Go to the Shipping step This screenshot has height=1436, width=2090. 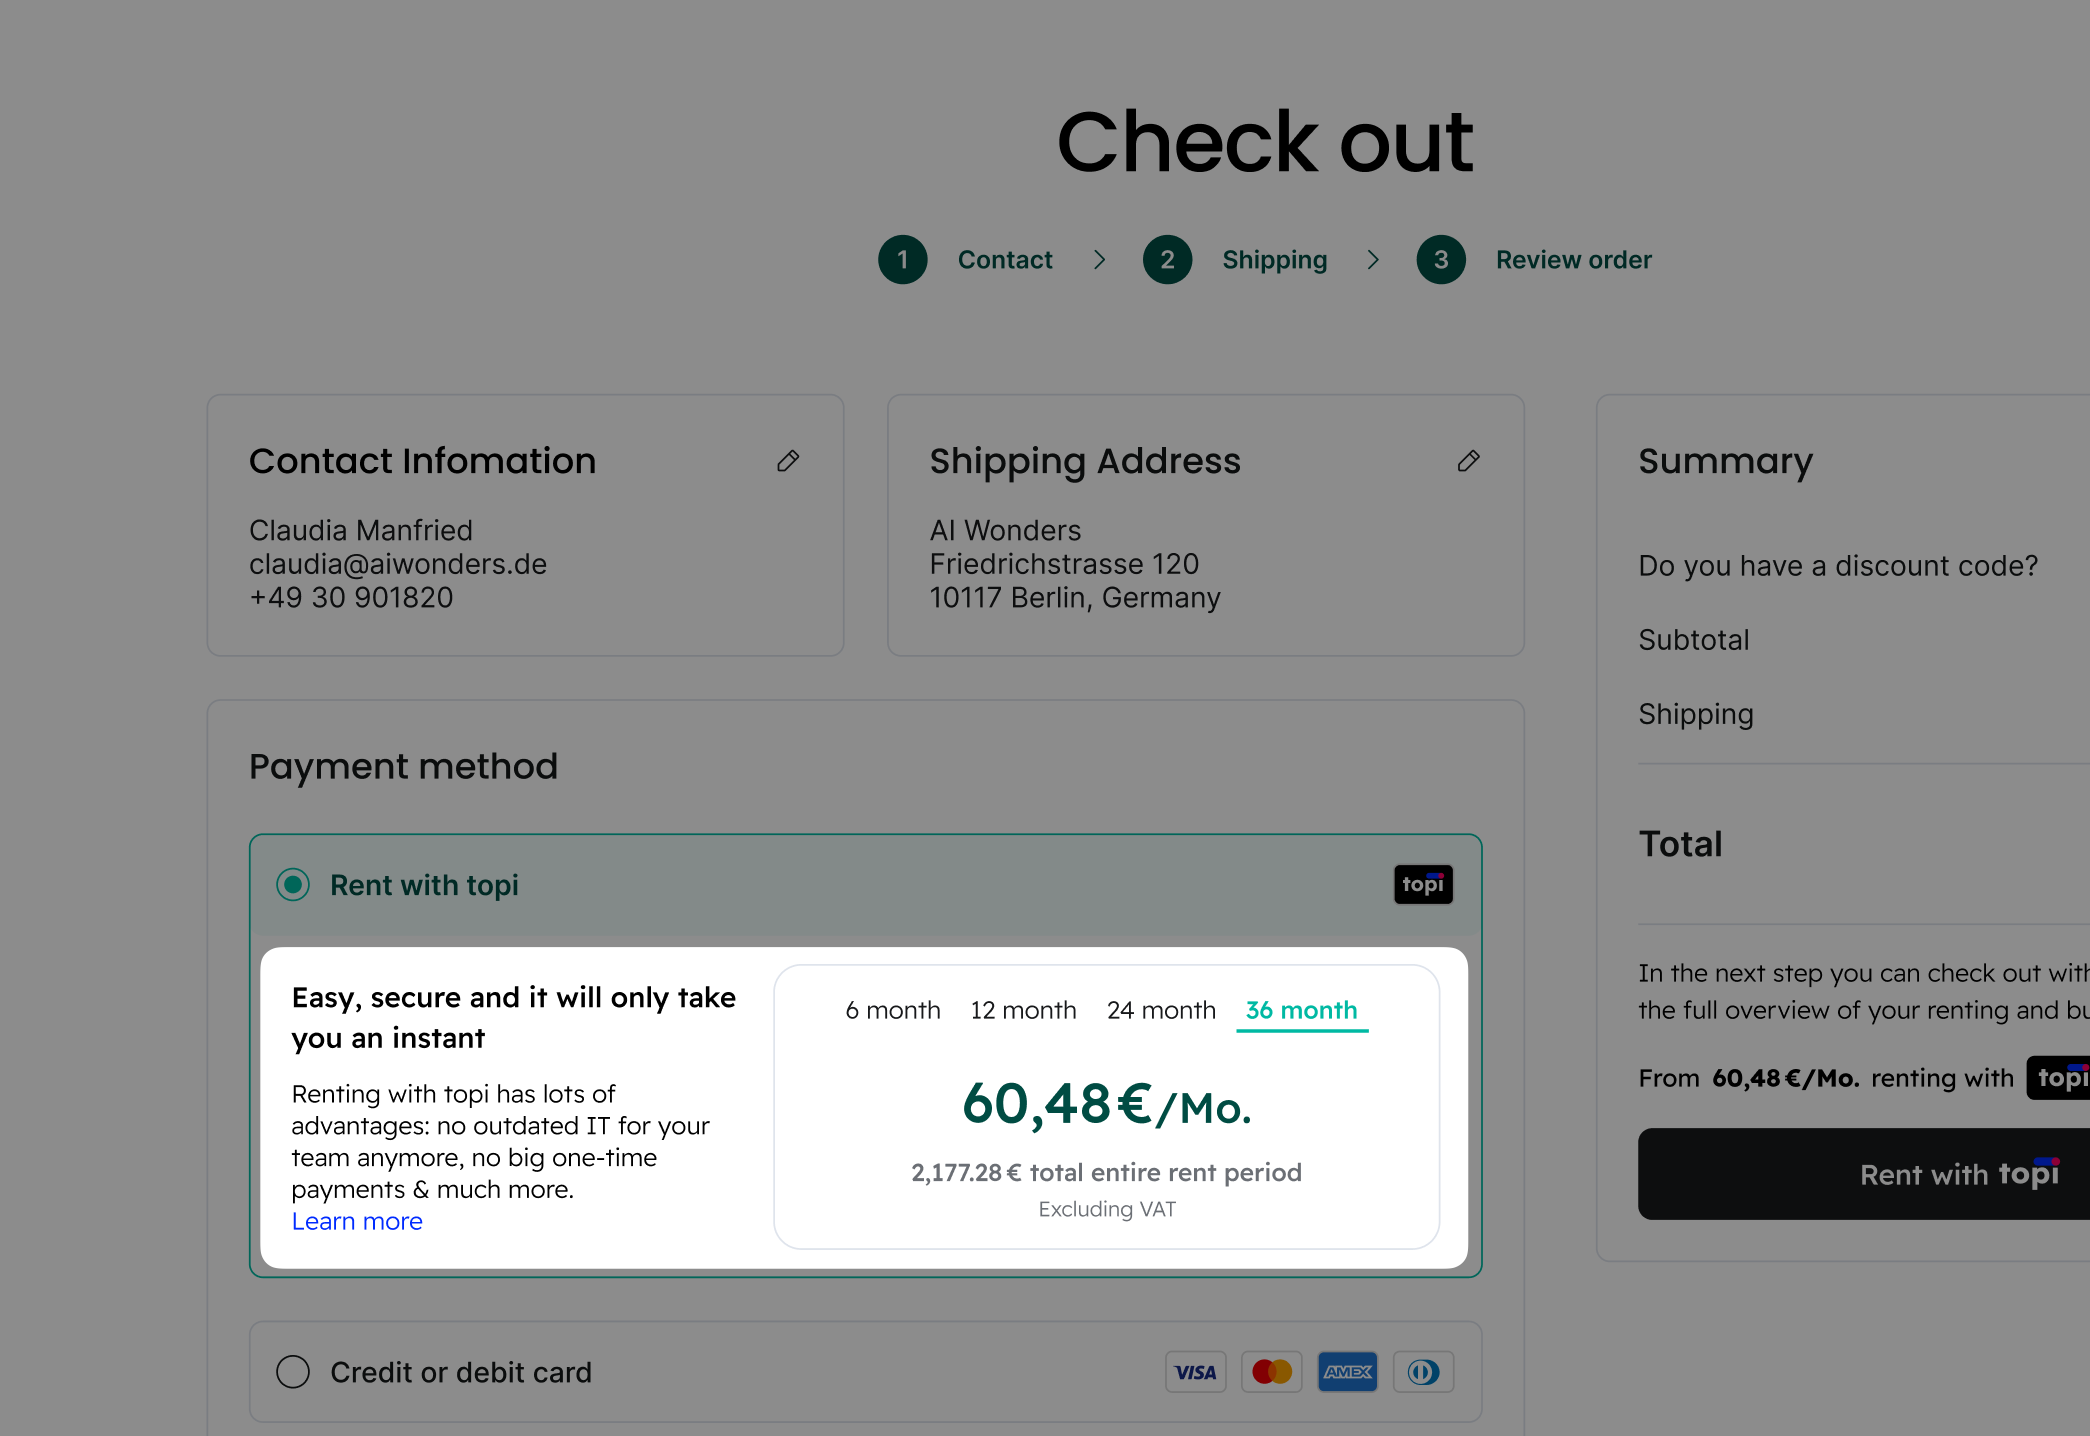tap(1274, 260)
